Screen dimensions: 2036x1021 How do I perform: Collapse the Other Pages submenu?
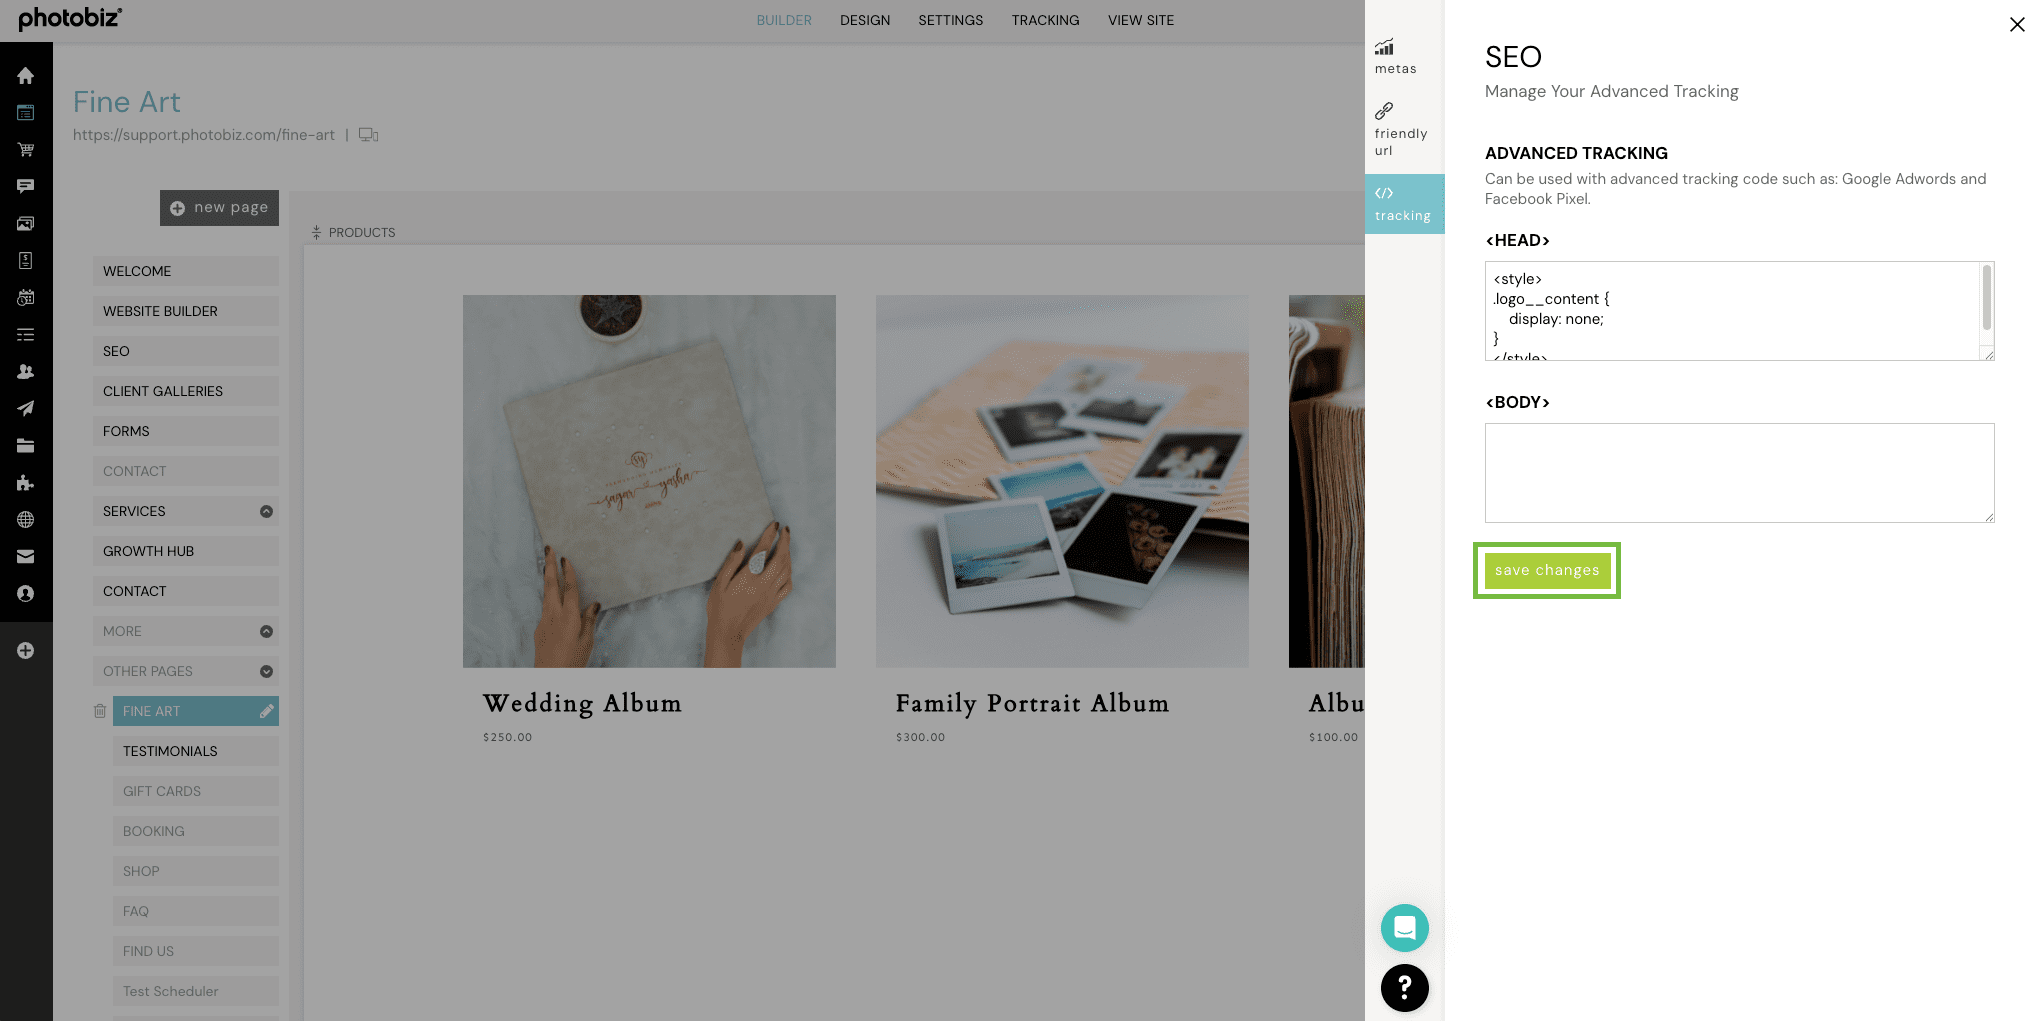pos(266,671)
